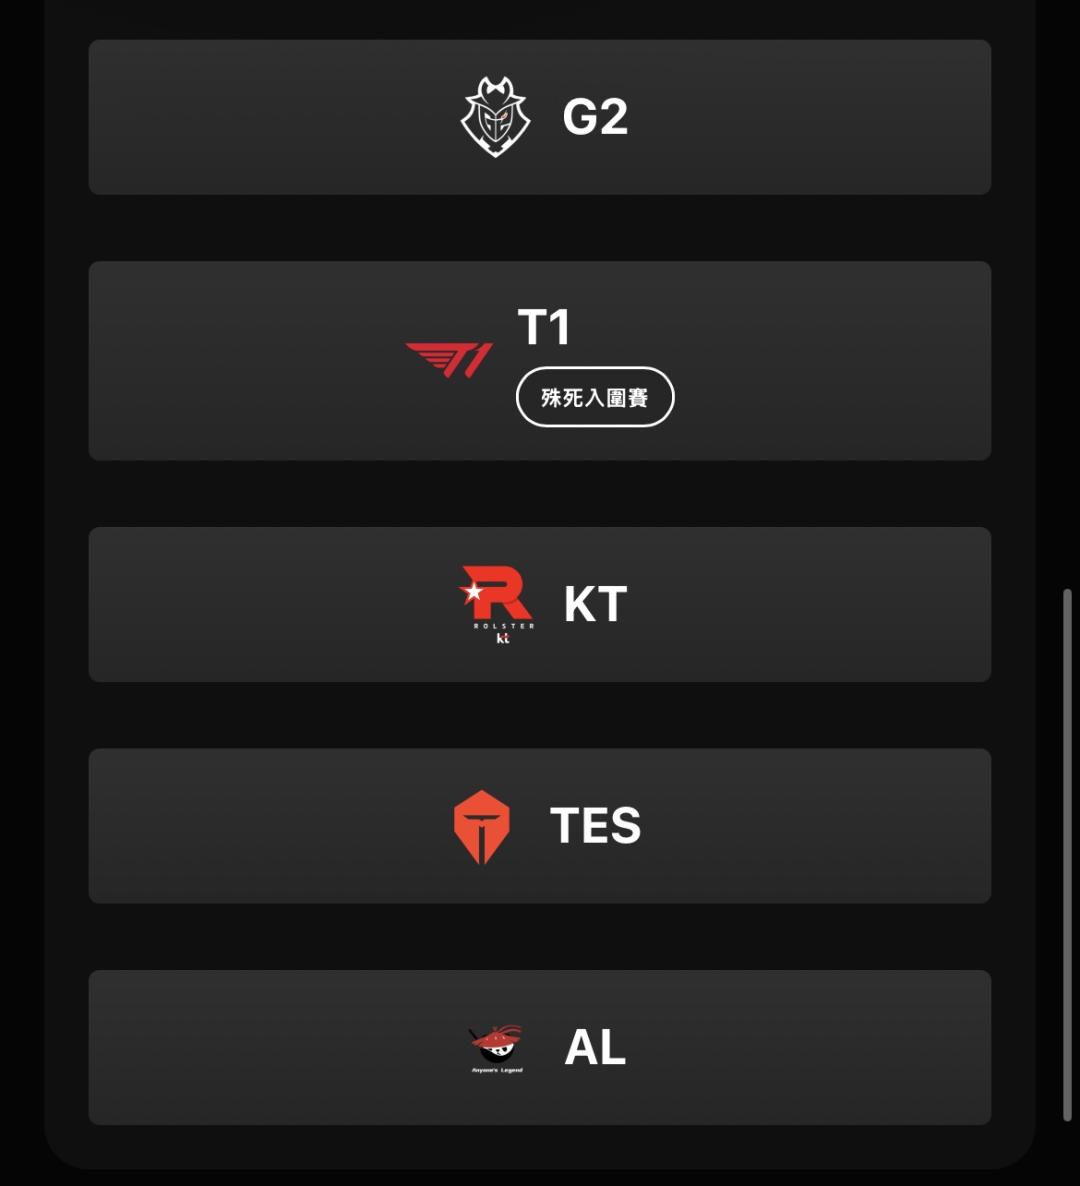
Task: Choose the KT team name label
Action: tap(595, 605)
